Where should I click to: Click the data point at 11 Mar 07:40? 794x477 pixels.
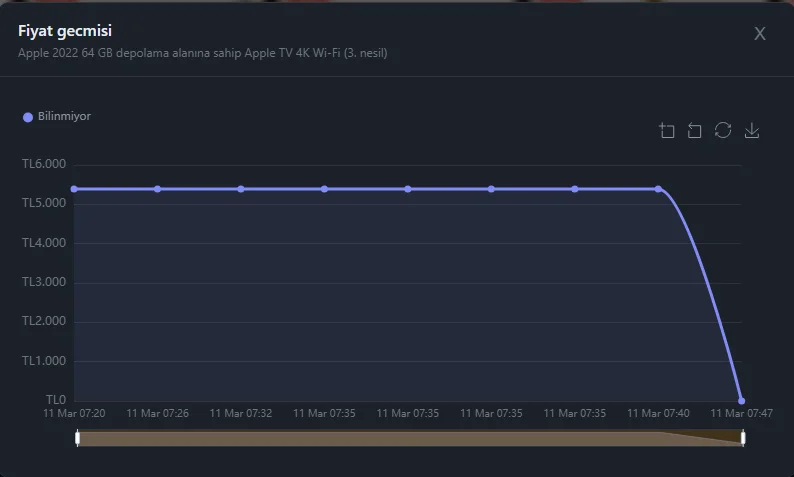click(x=658, y=189)
